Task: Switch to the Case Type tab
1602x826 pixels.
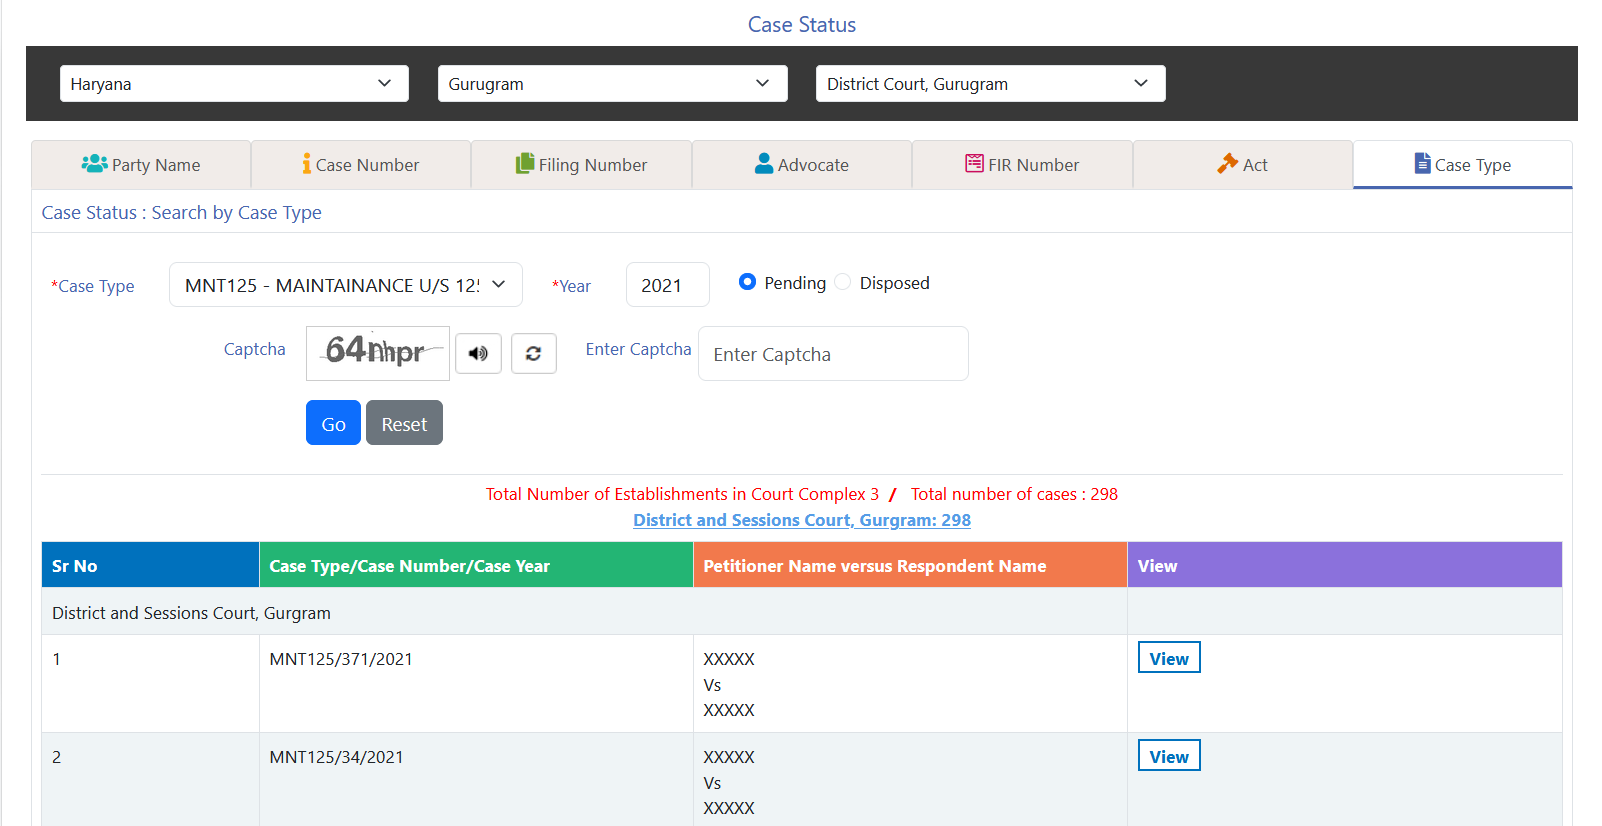Action: [x=1462, y=165]
